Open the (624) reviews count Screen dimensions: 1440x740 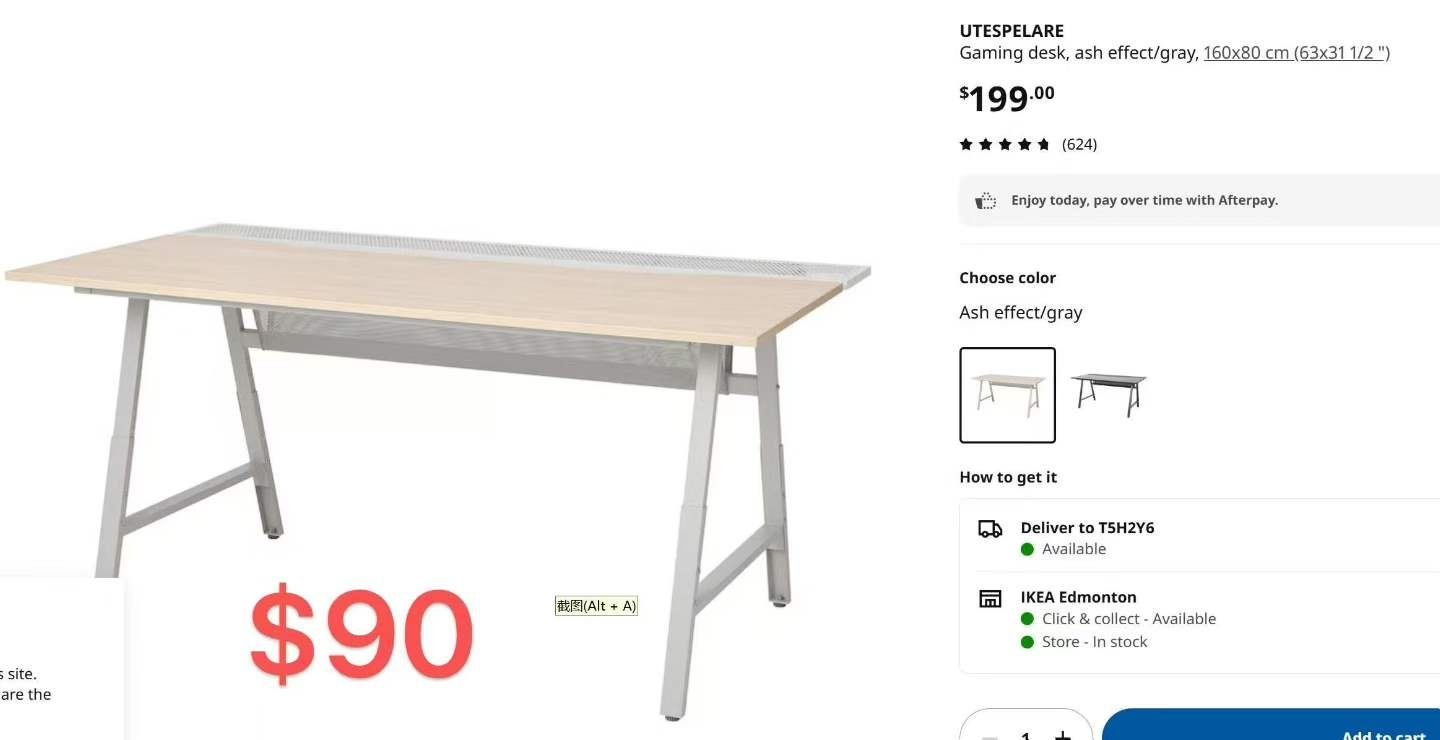pyautogui.click(x=1079, y=144)
